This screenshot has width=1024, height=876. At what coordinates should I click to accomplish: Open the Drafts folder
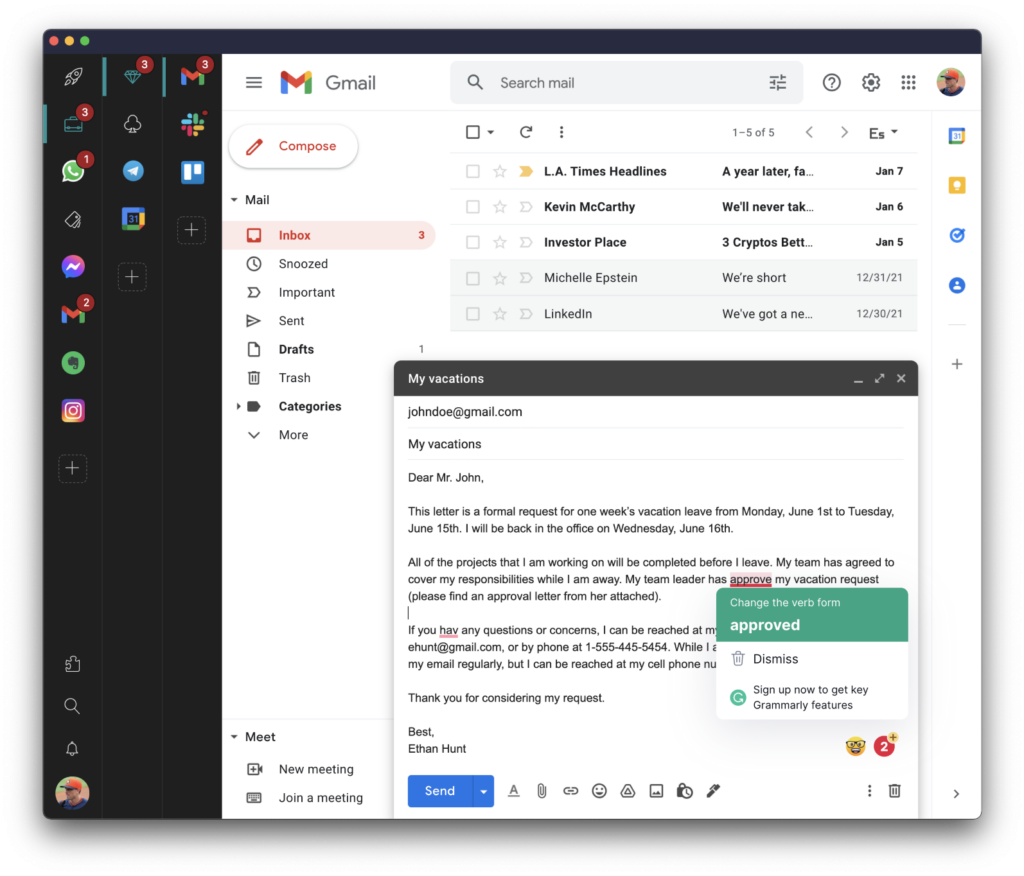[296, 349]
